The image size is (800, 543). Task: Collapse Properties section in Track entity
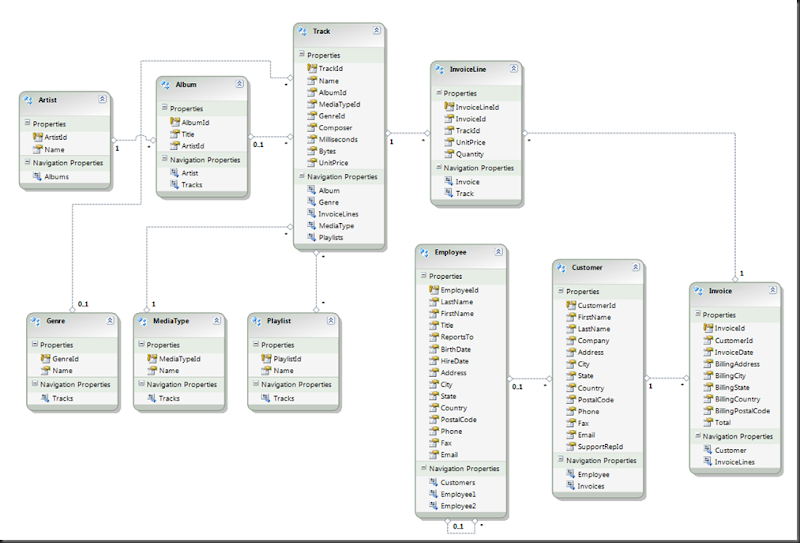click(x=302, y=54)
